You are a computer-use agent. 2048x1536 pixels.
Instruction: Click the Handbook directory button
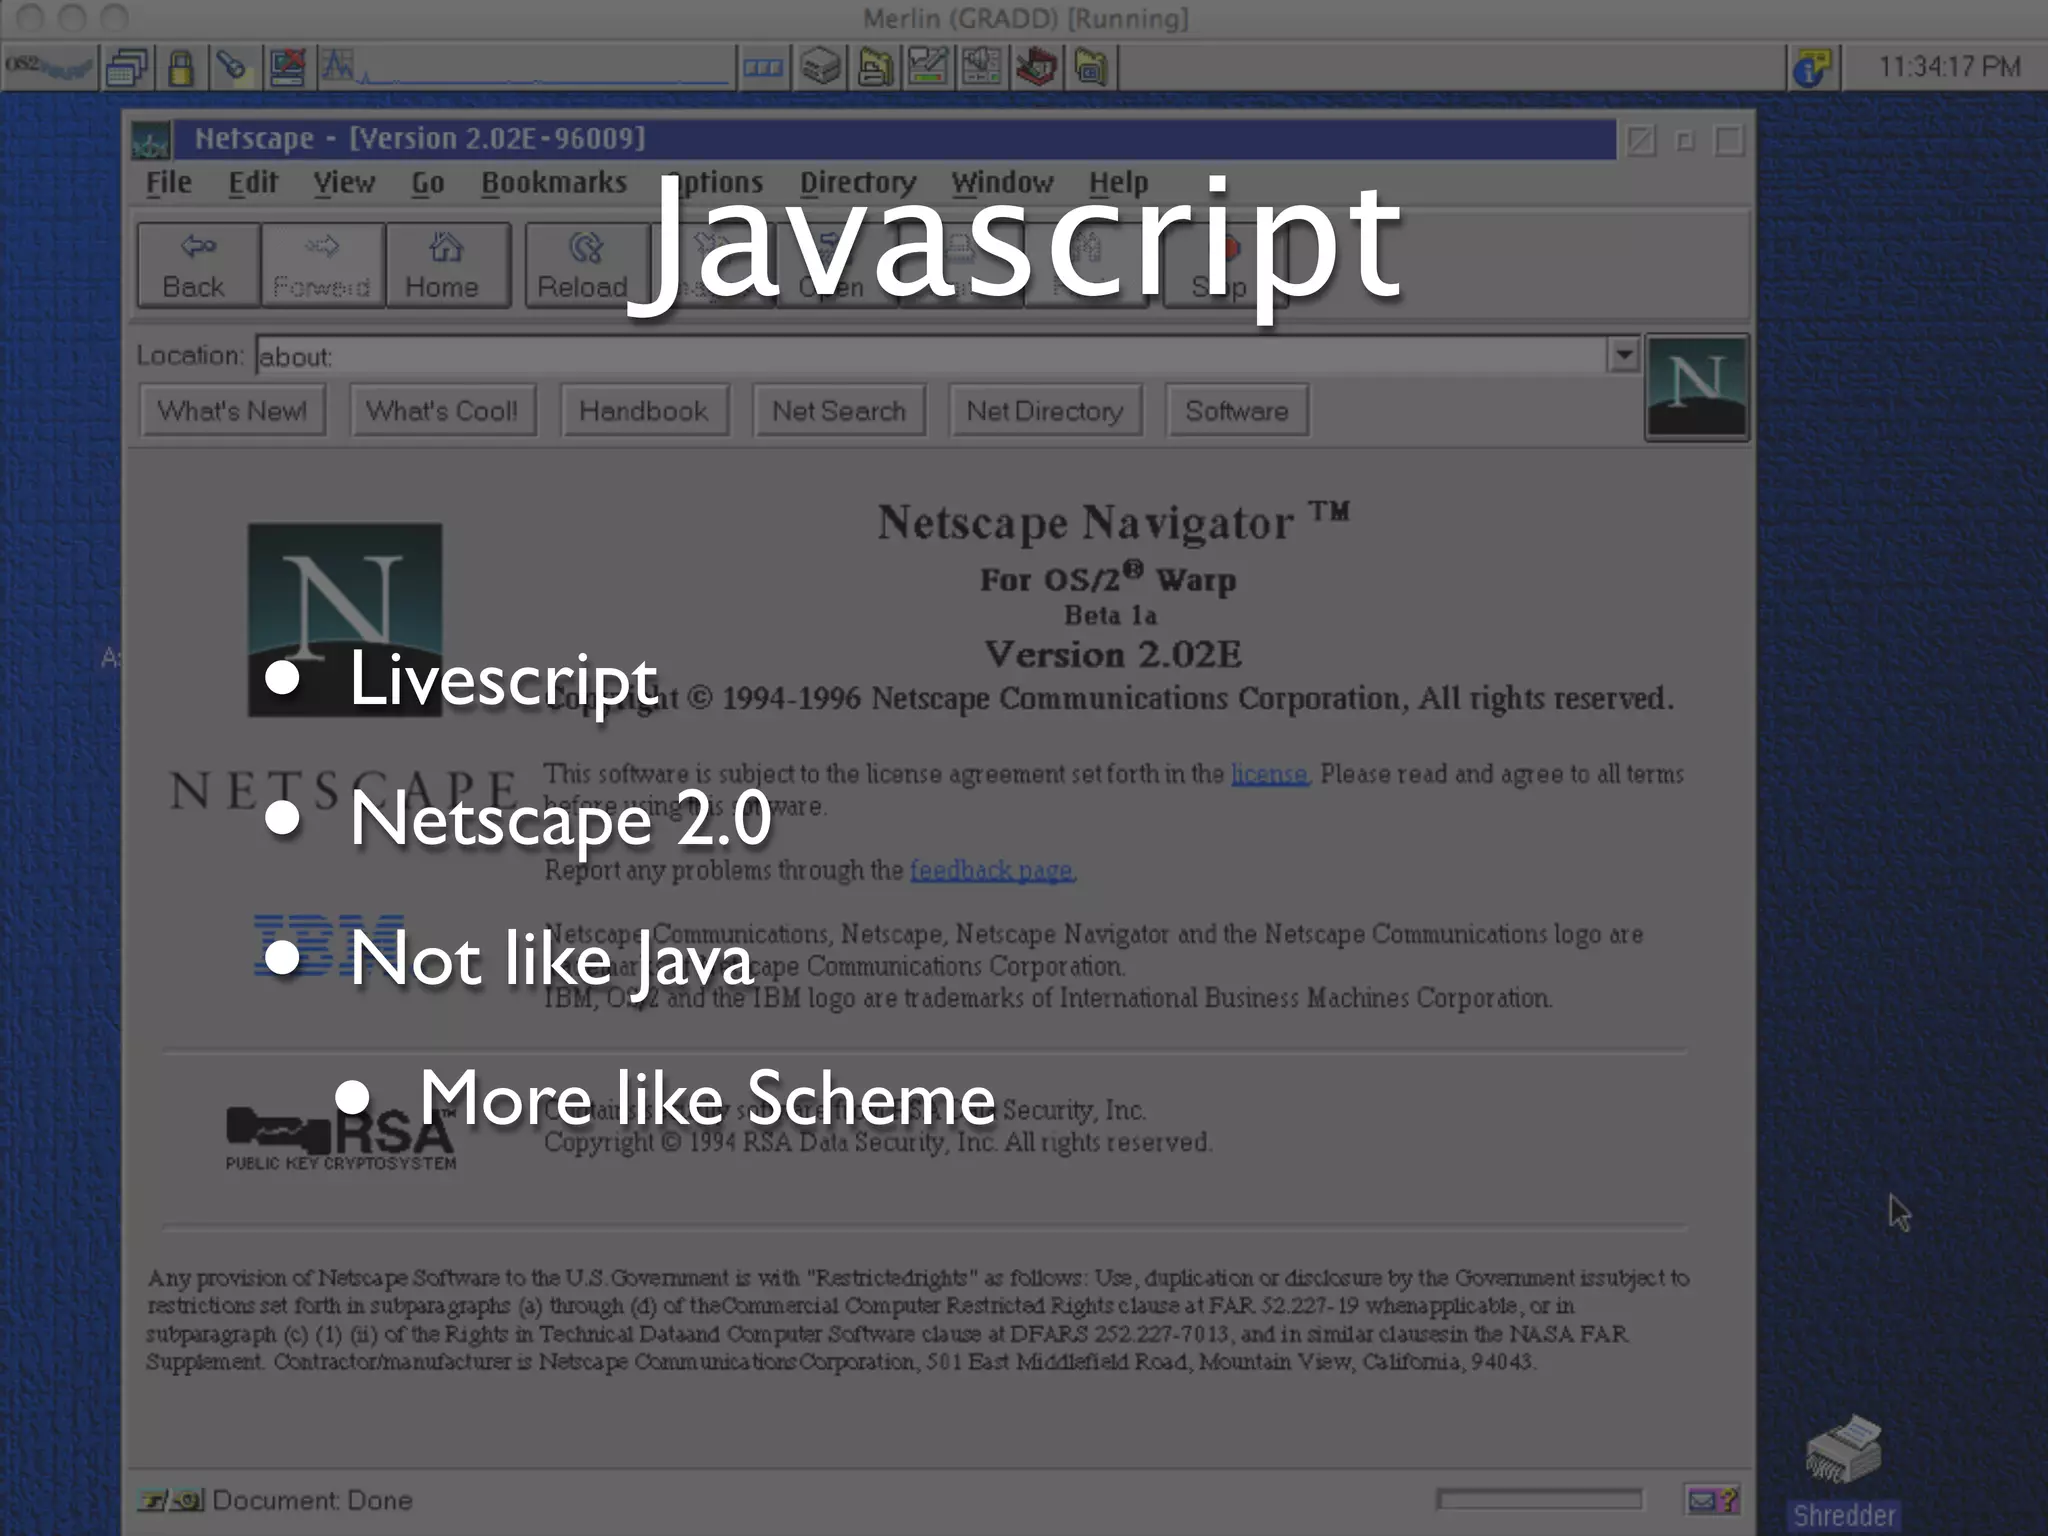click(x=643, y=411)
